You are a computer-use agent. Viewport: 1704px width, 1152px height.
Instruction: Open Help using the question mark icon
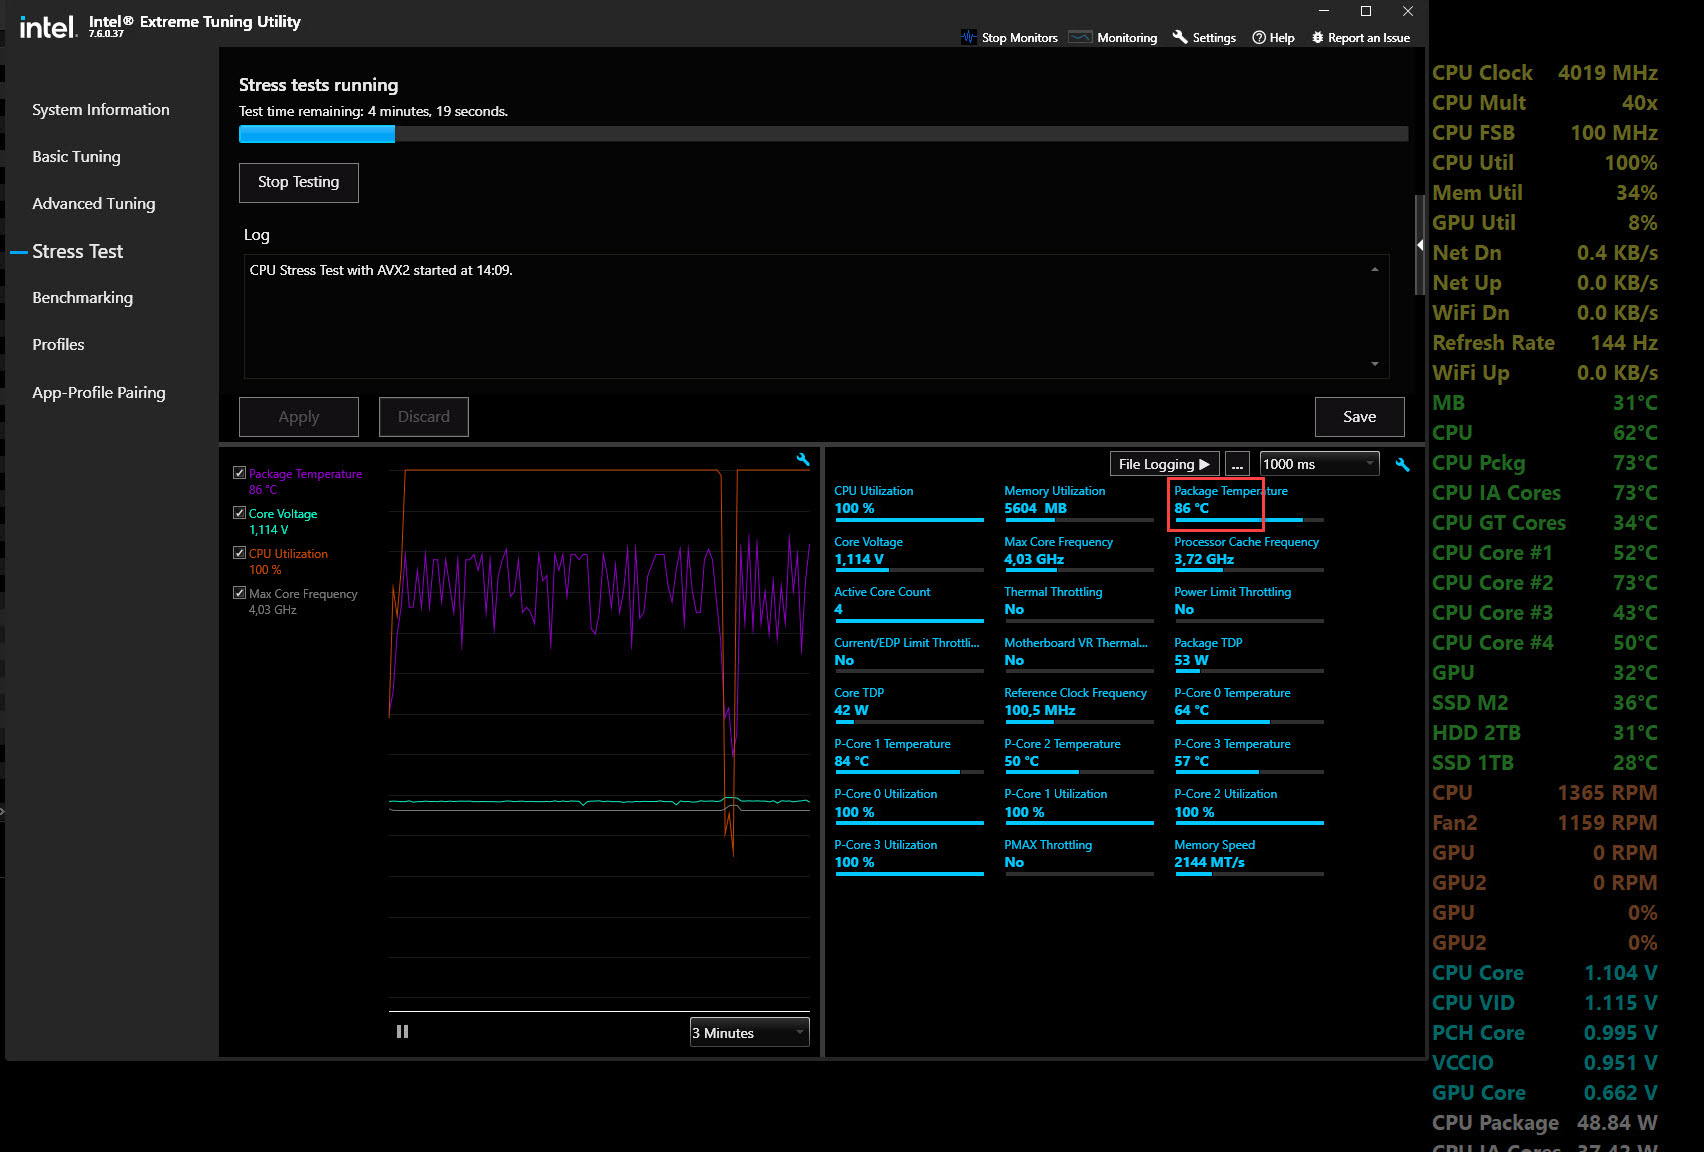point(1259,37)
